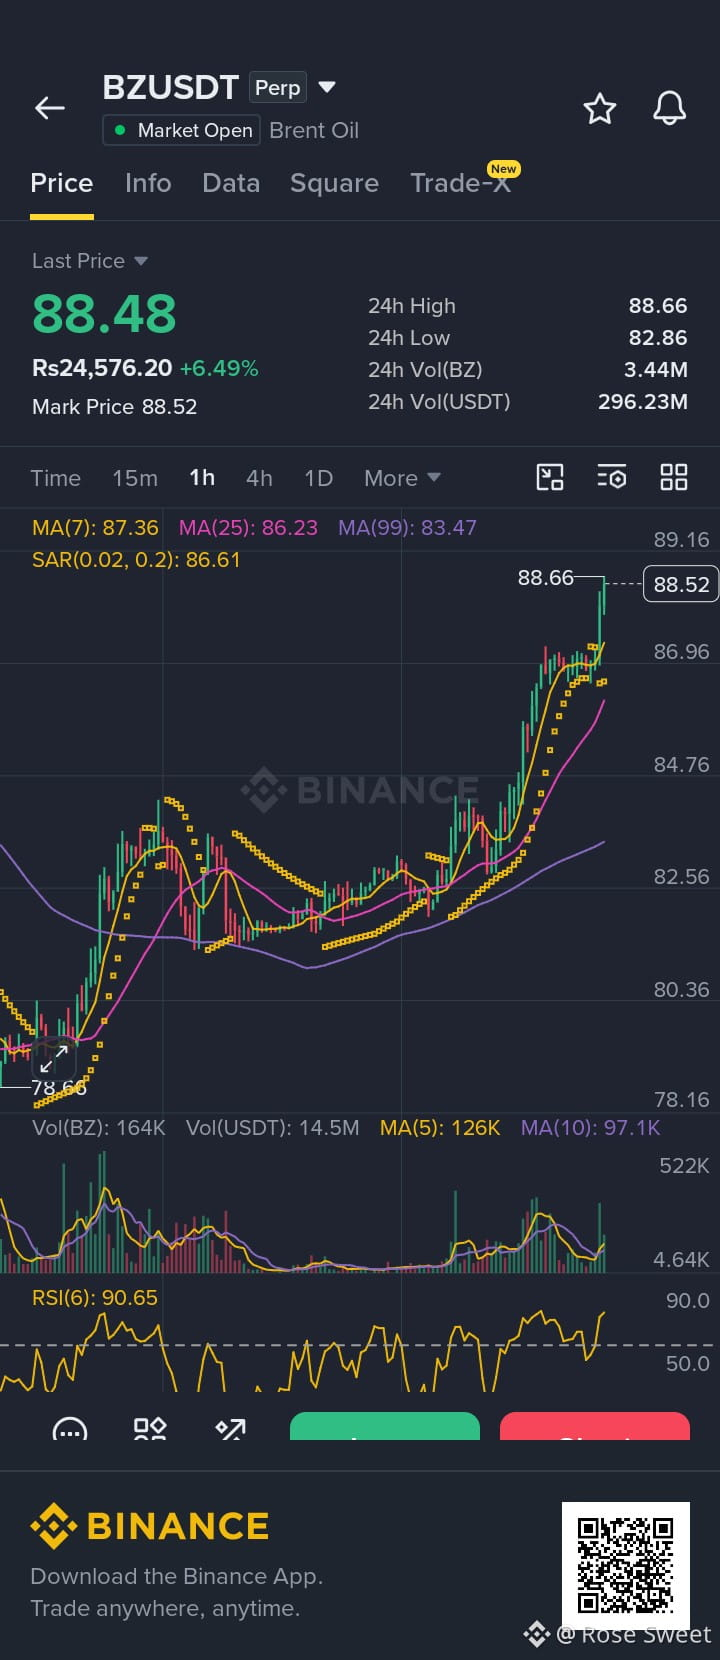The width and height of the screenshot is (720, 1660).
Task: Tap the Market Open status badge
Action: (x=182, y=130)
